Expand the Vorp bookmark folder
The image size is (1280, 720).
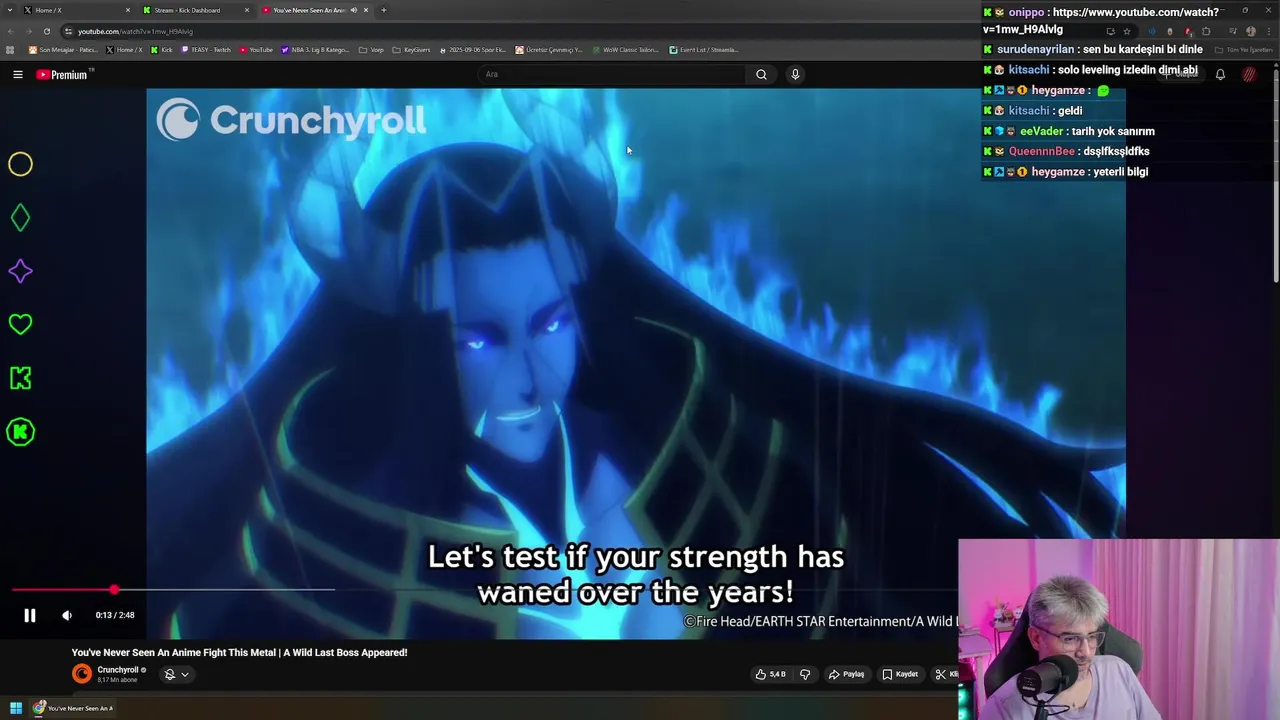372,49
